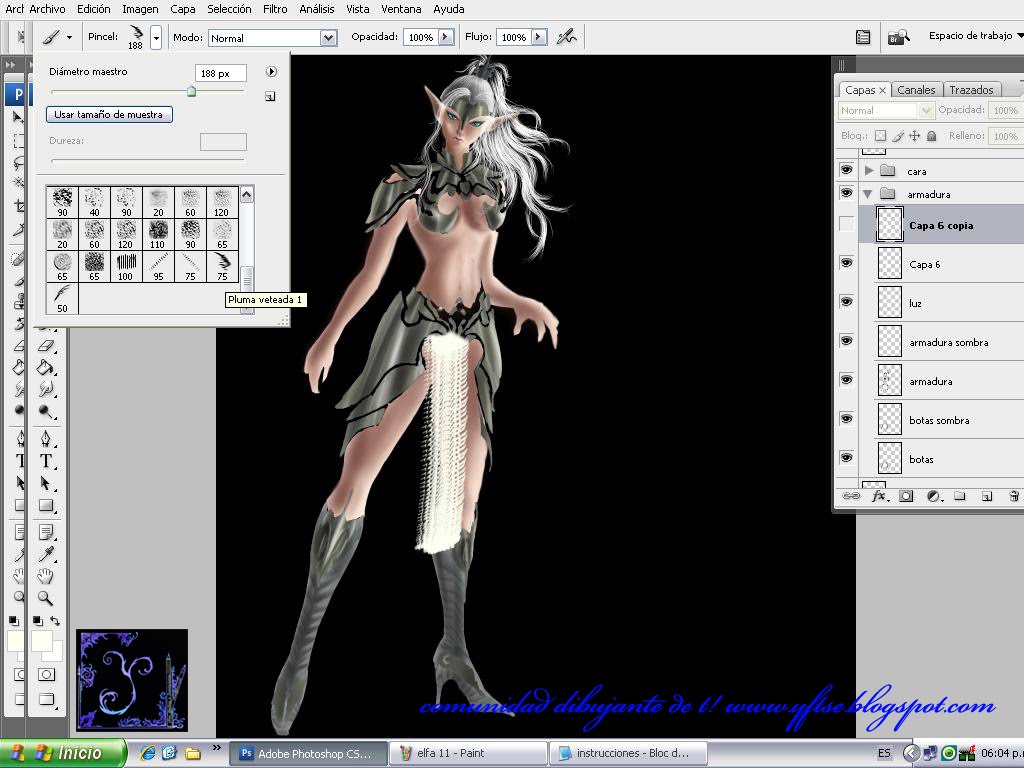The image size is (1024, 768).
Task: Switch to the Canales tab
Action: click(x=916, y=90)
